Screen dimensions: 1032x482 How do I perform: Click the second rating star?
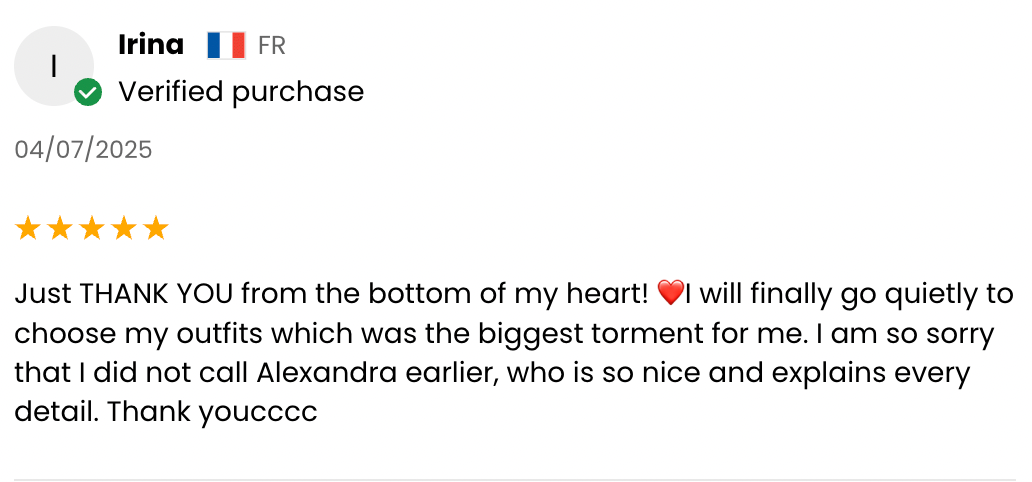60,229
